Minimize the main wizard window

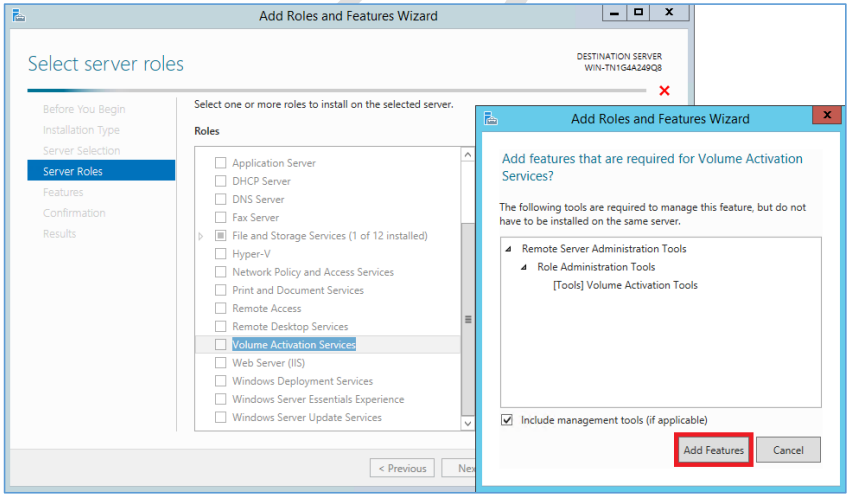[x=614, y=12]
